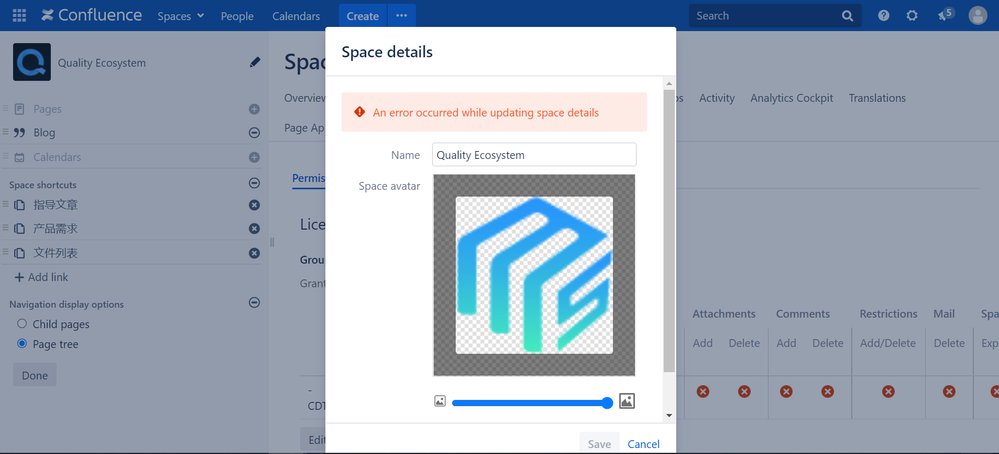Click the Create button

point(363,16)
